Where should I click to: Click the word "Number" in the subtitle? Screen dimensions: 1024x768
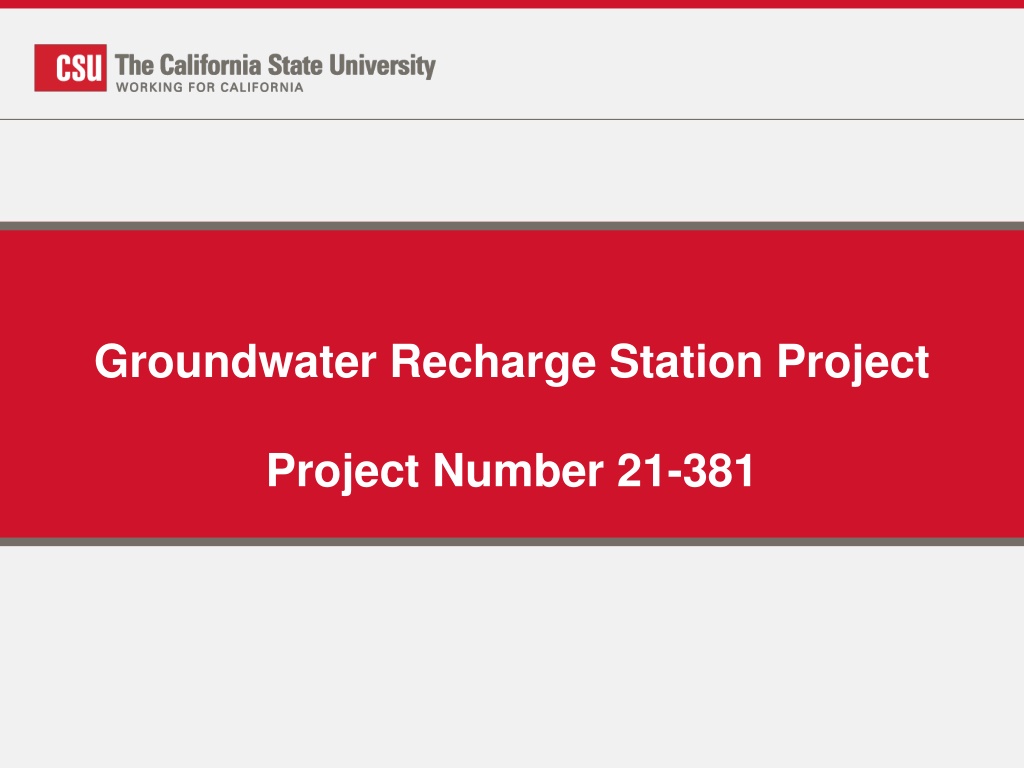(x=519, y=470)
